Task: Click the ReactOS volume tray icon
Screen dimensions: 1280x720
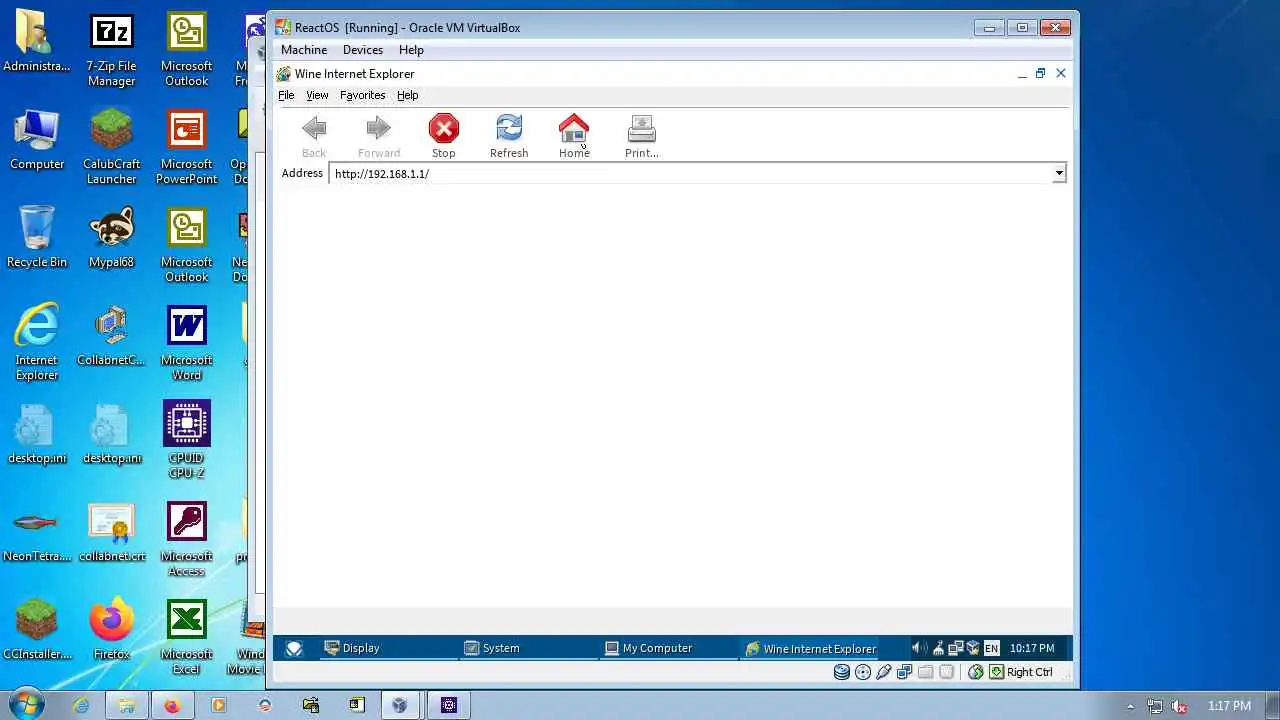Action: pyautogui.click(x=920, y=648)
